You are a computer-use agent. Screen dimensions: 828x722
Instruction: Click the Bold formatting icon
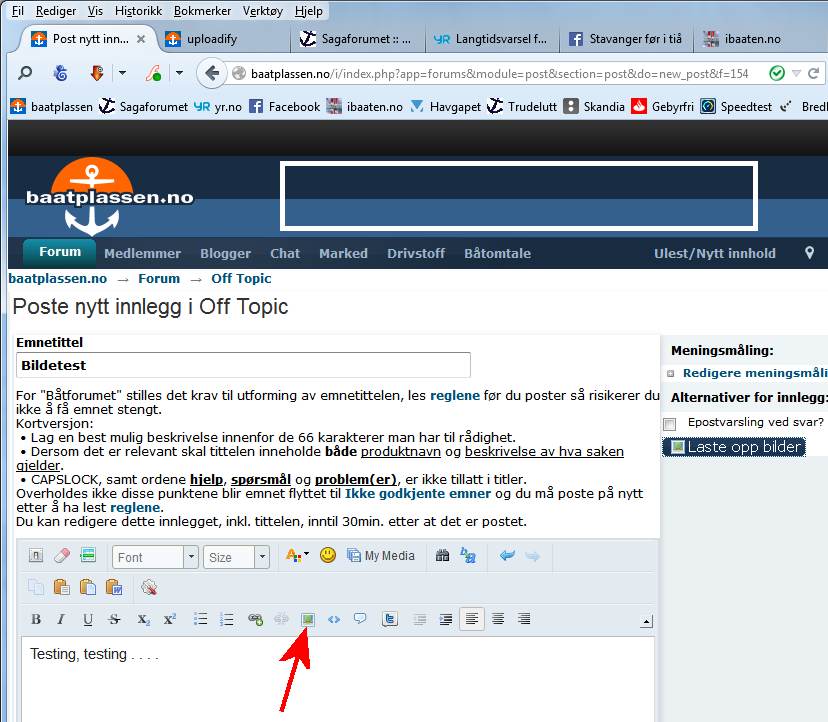click(x=36, y=619)
